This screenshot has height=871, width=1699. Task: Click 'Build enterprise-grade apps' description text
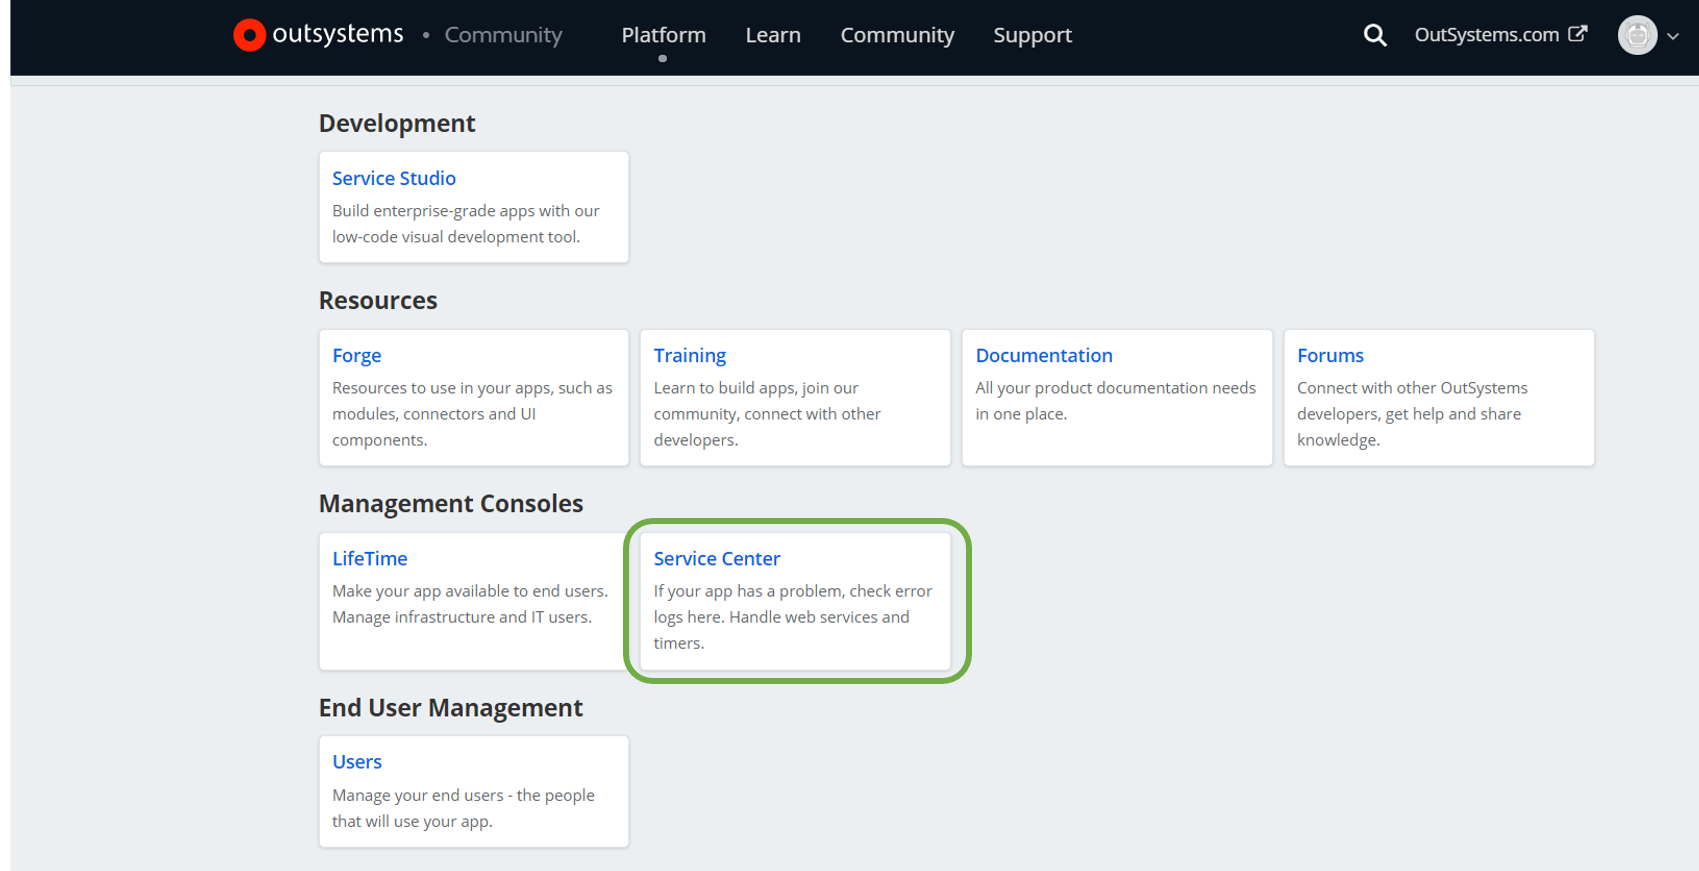point(466,224)
